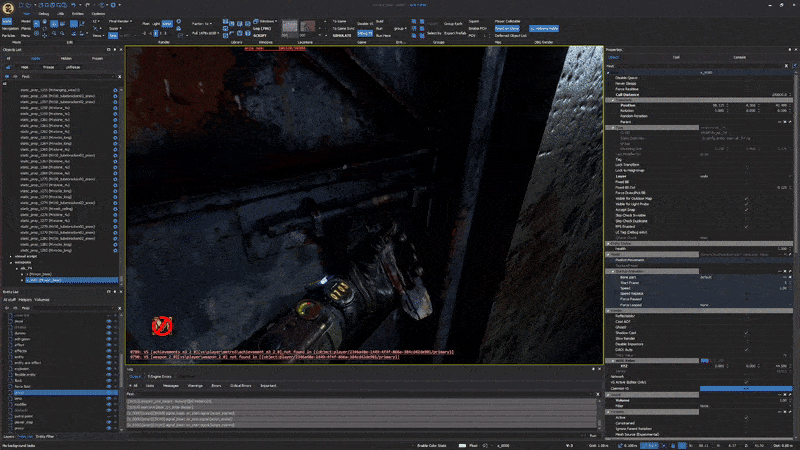The width and height of the screenshot is (800, 450).
Task: Switch to the Entities ribbon tab
Action: click(76, 13)
